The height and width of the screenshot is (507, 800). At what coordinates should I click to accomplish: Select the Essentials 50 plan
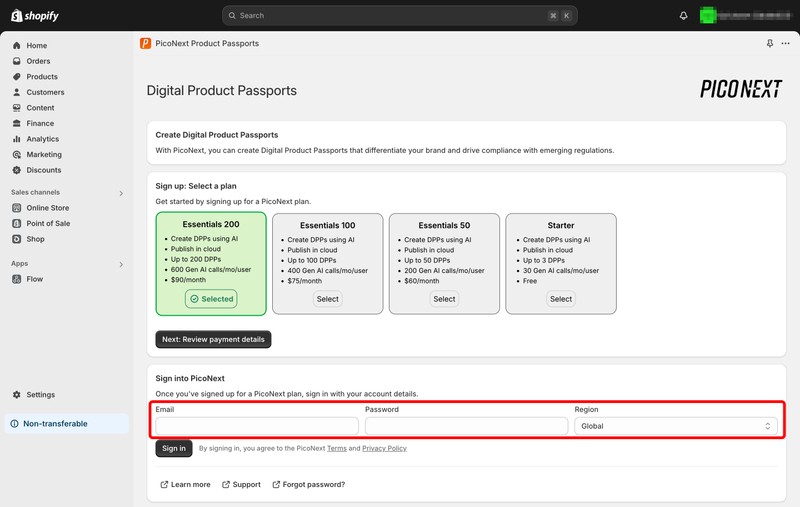click(445, 299)
